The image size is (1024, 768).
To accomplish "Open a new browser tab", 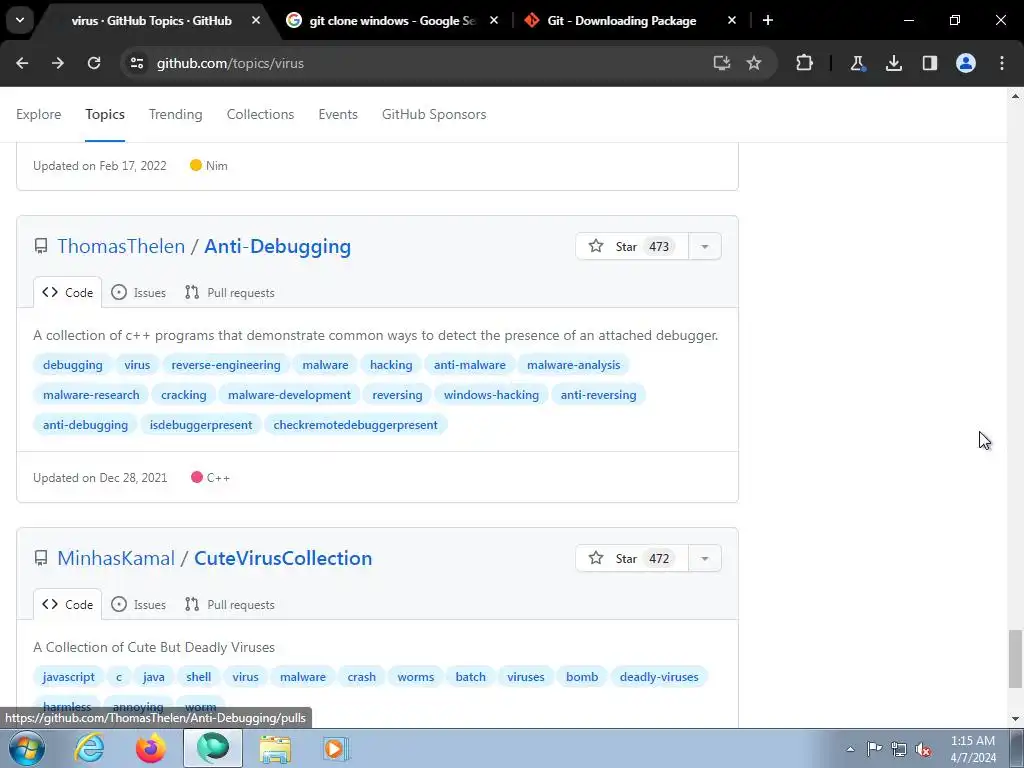I will (x=768, y=21).
